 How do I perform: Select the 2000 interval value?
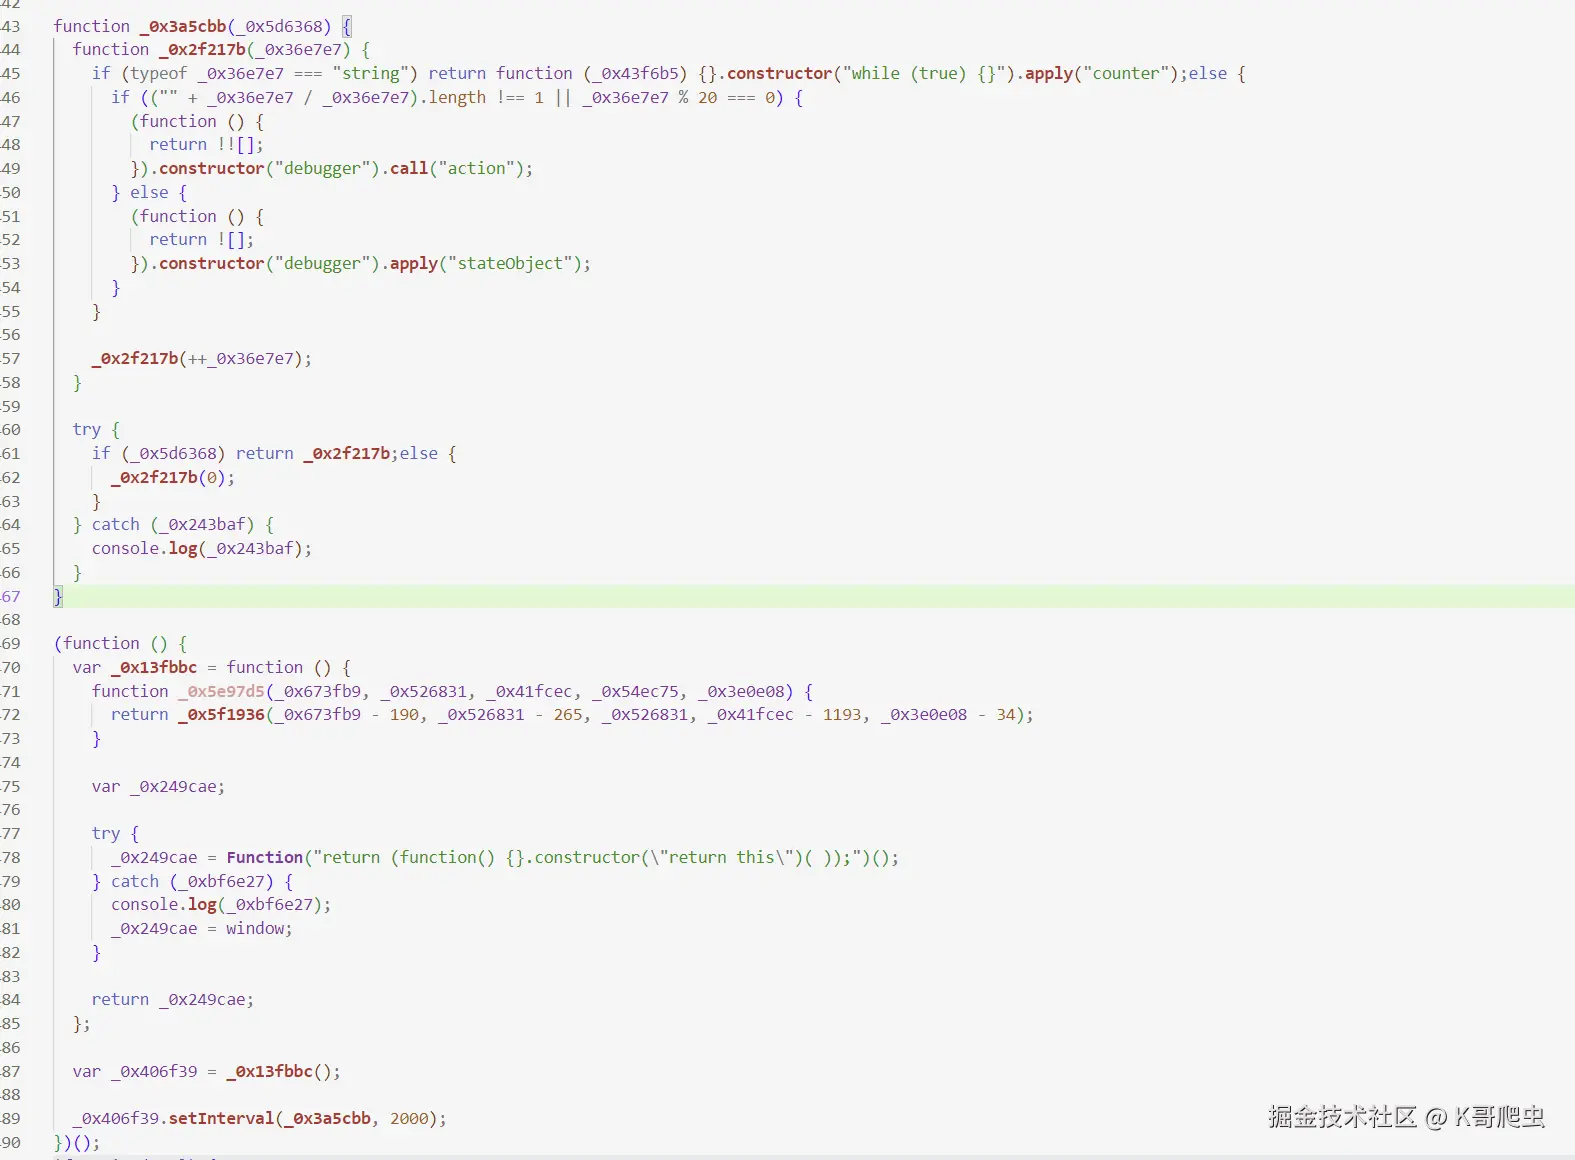click(x=409, y=1118)
